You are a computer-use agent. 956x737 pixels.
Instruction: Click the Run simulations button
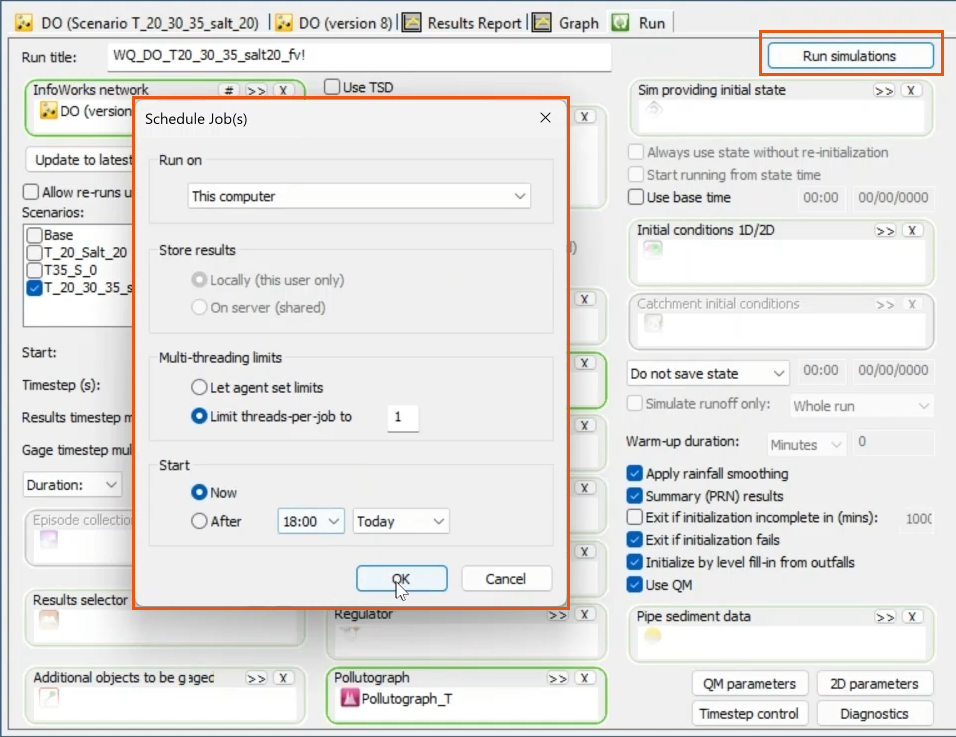coord(850,56)
